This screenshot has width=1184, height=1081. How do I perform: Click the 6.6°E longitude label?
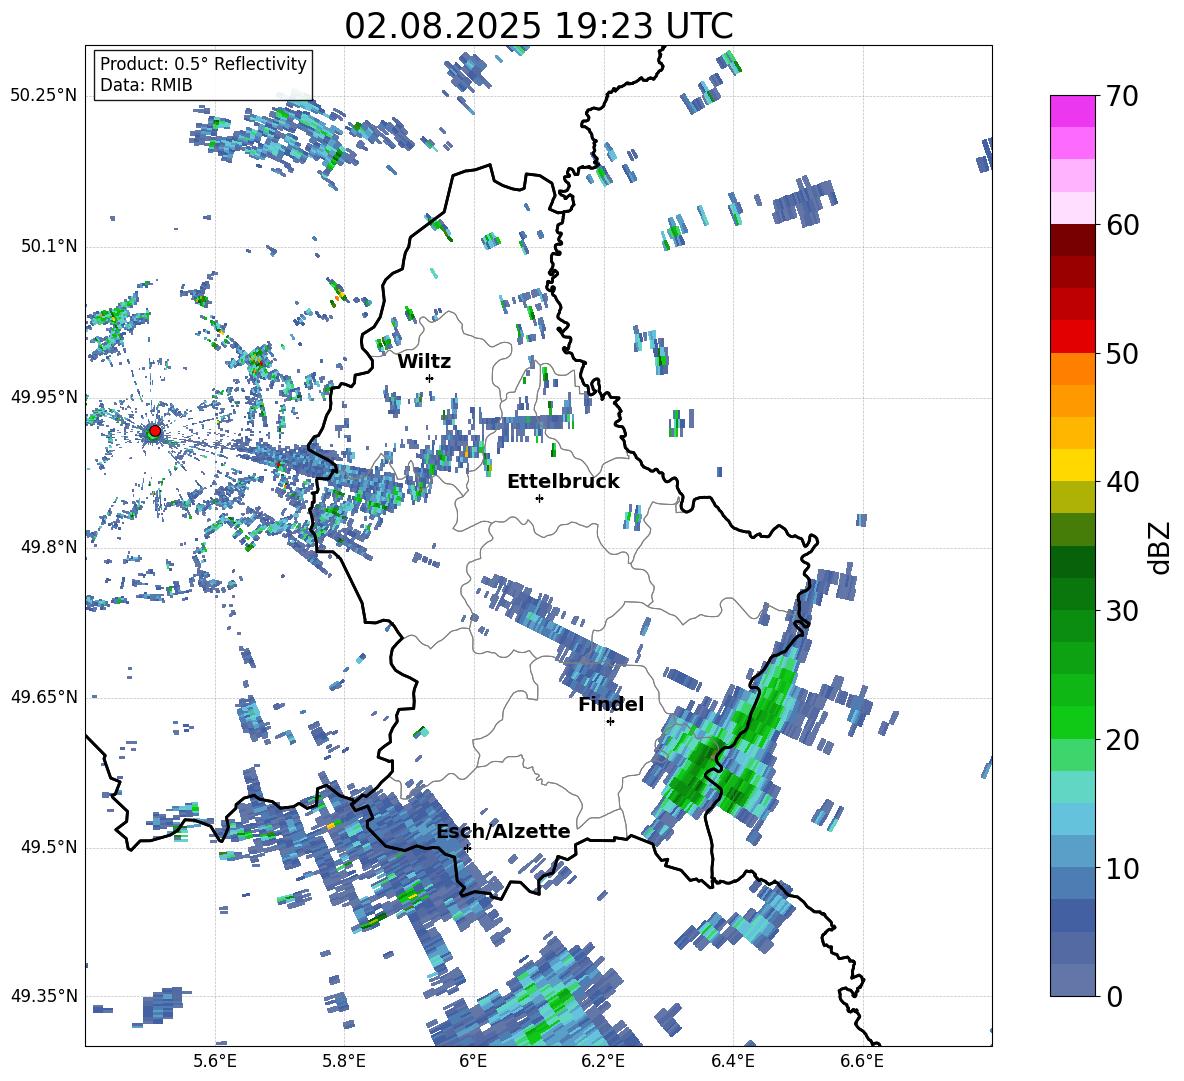(862, 1061)
